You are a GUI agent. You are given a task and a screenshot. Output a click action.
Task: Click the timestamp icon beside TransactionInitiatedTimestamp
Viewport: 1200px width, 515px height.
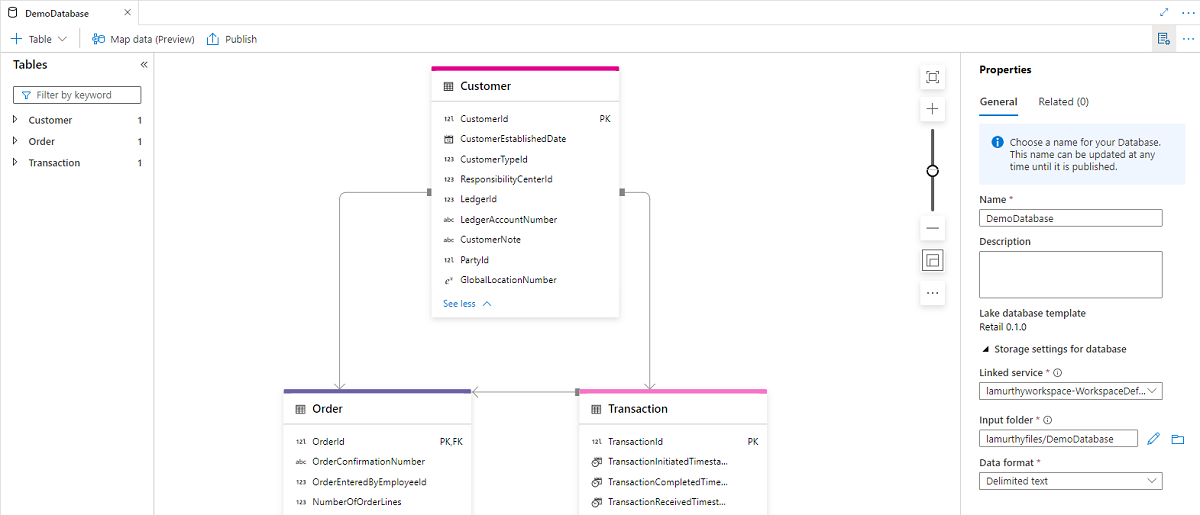click(596, 462)
